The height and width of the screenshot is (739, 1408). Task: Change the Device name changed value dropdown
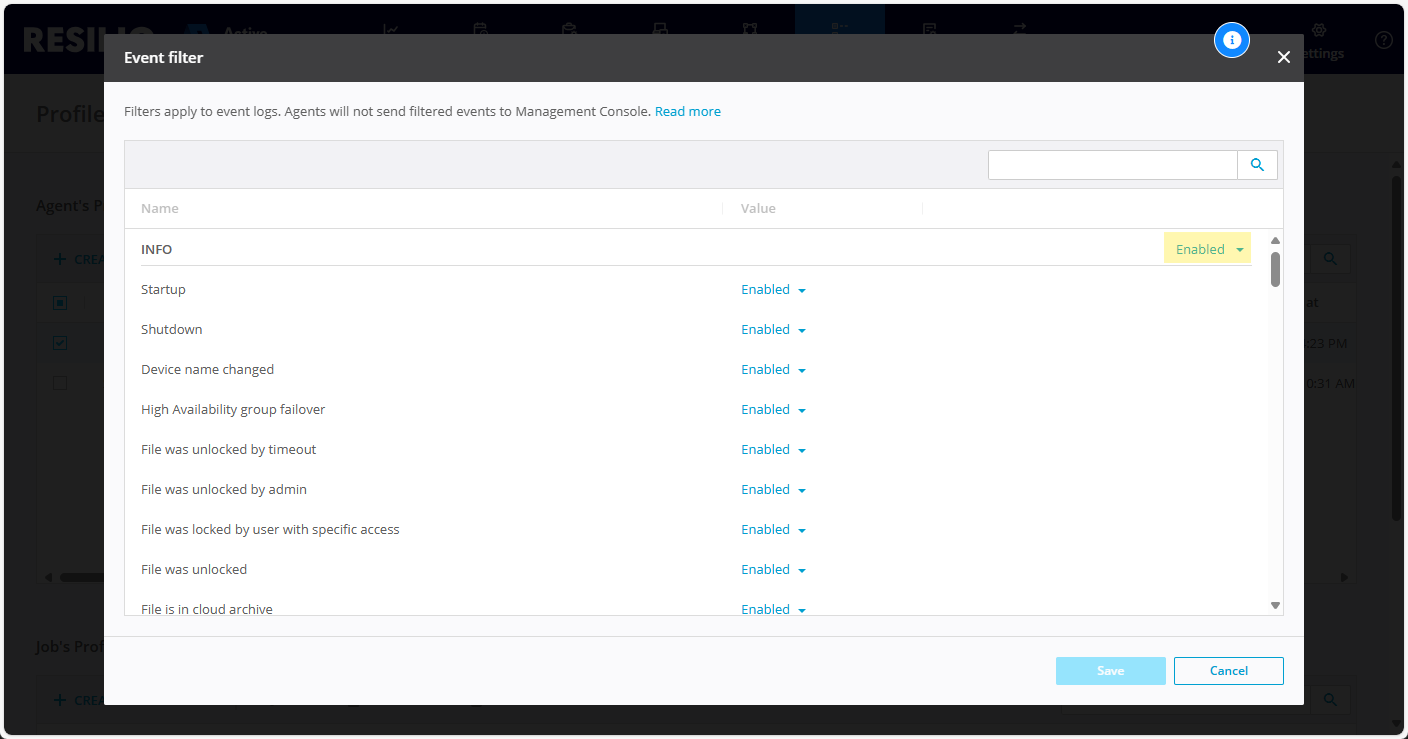(773, 370)
